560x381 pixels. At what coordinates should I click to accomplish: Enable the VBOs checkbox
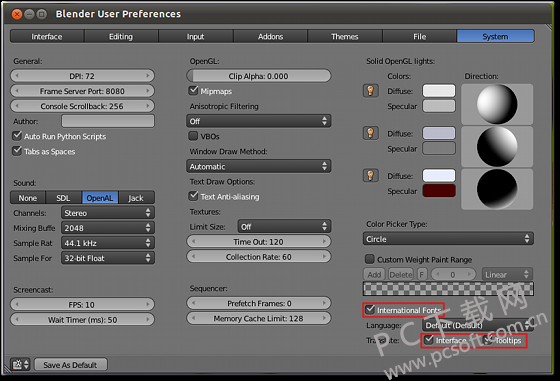click(193, 136)
